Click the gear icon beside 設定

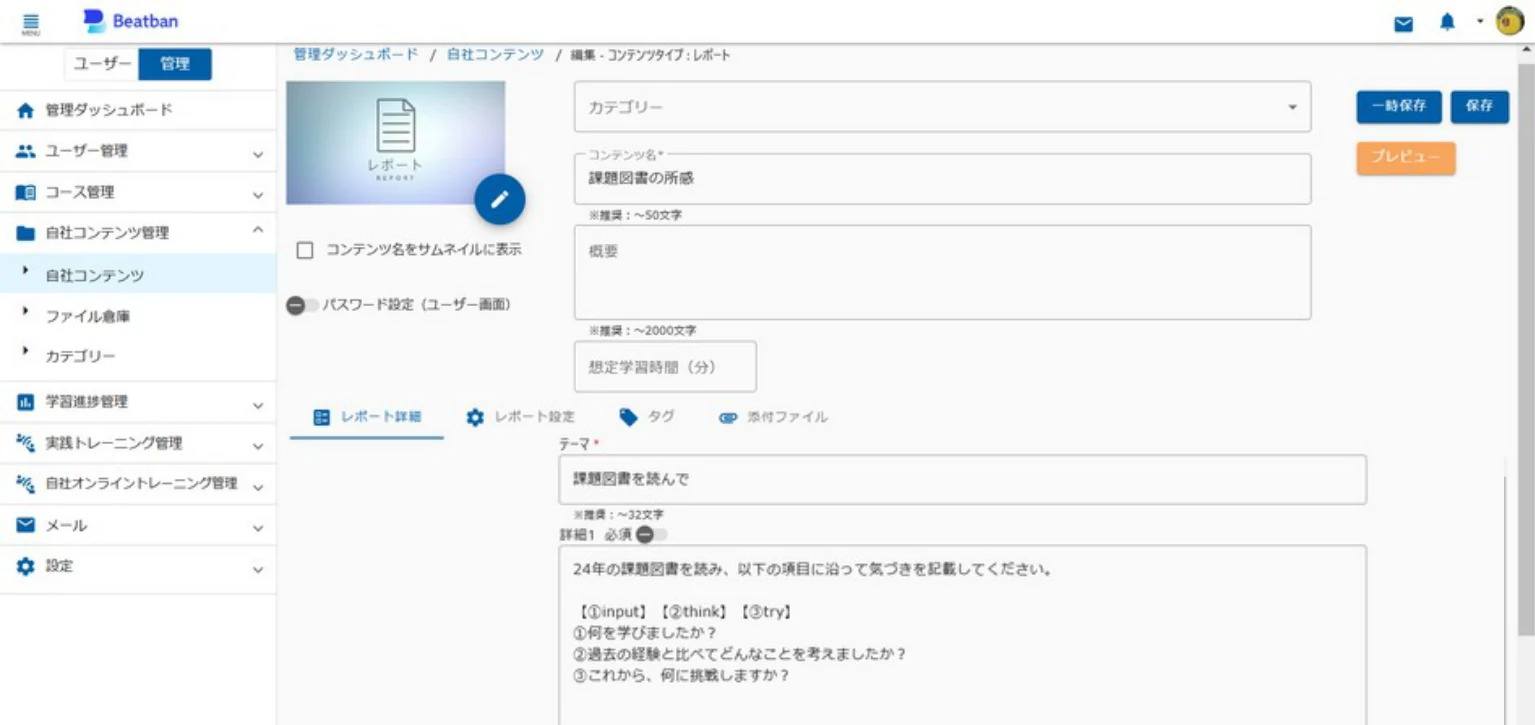tap(26, 566)
